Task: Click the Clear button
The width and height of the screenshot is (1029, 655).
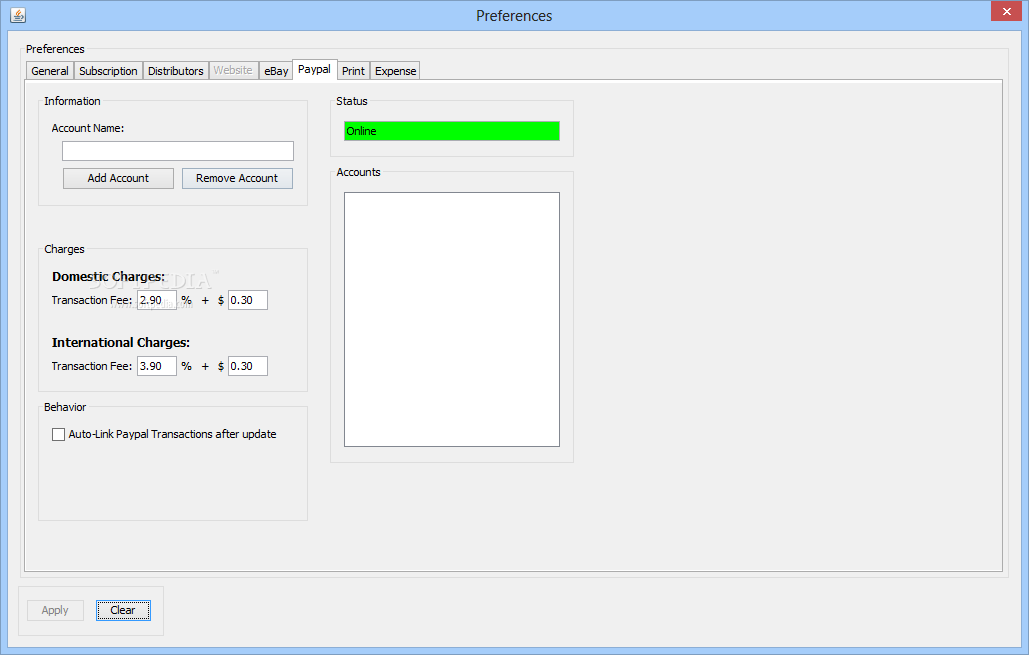Action: click(x=123, y=610)
